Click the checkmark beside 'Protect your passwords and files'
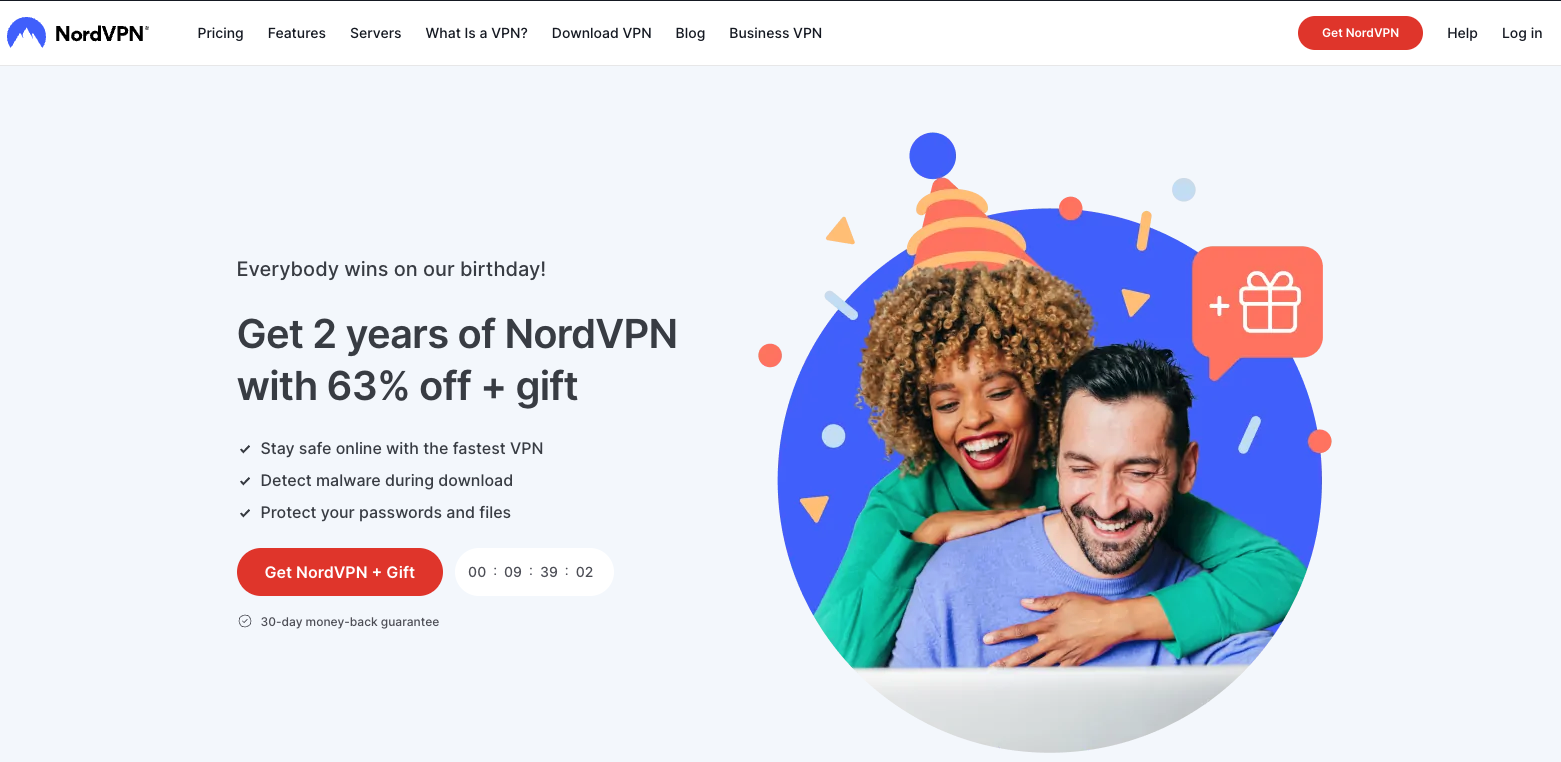Image resolution: width=1561 pixels, height=762 pixels. click(x=244, y=513)
